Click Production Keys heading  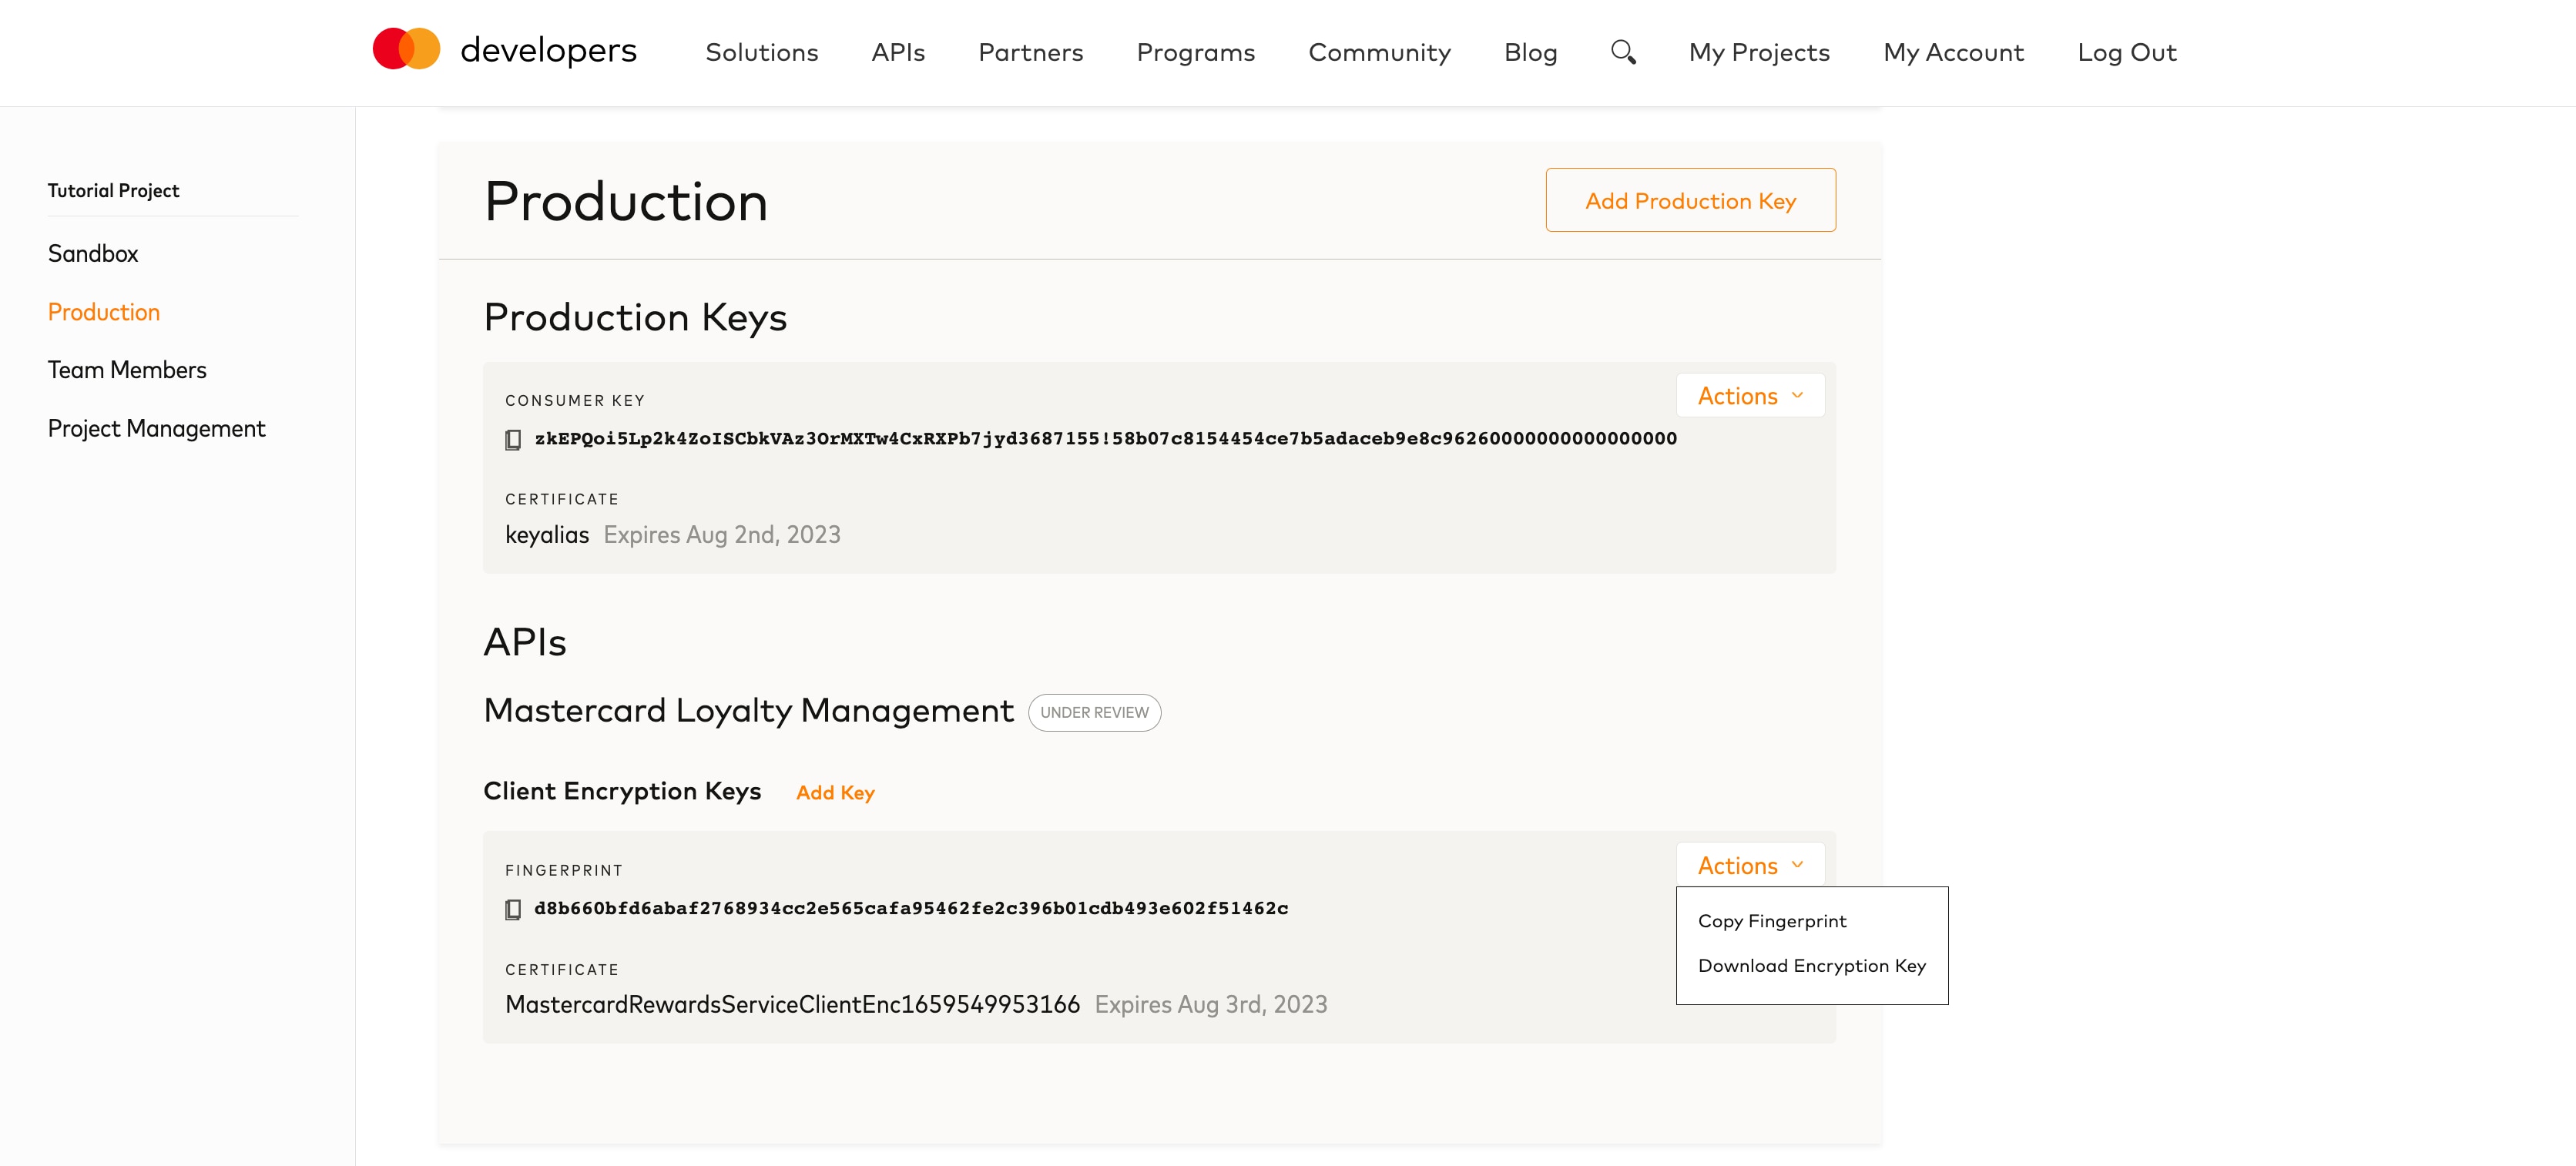[635, 318]
